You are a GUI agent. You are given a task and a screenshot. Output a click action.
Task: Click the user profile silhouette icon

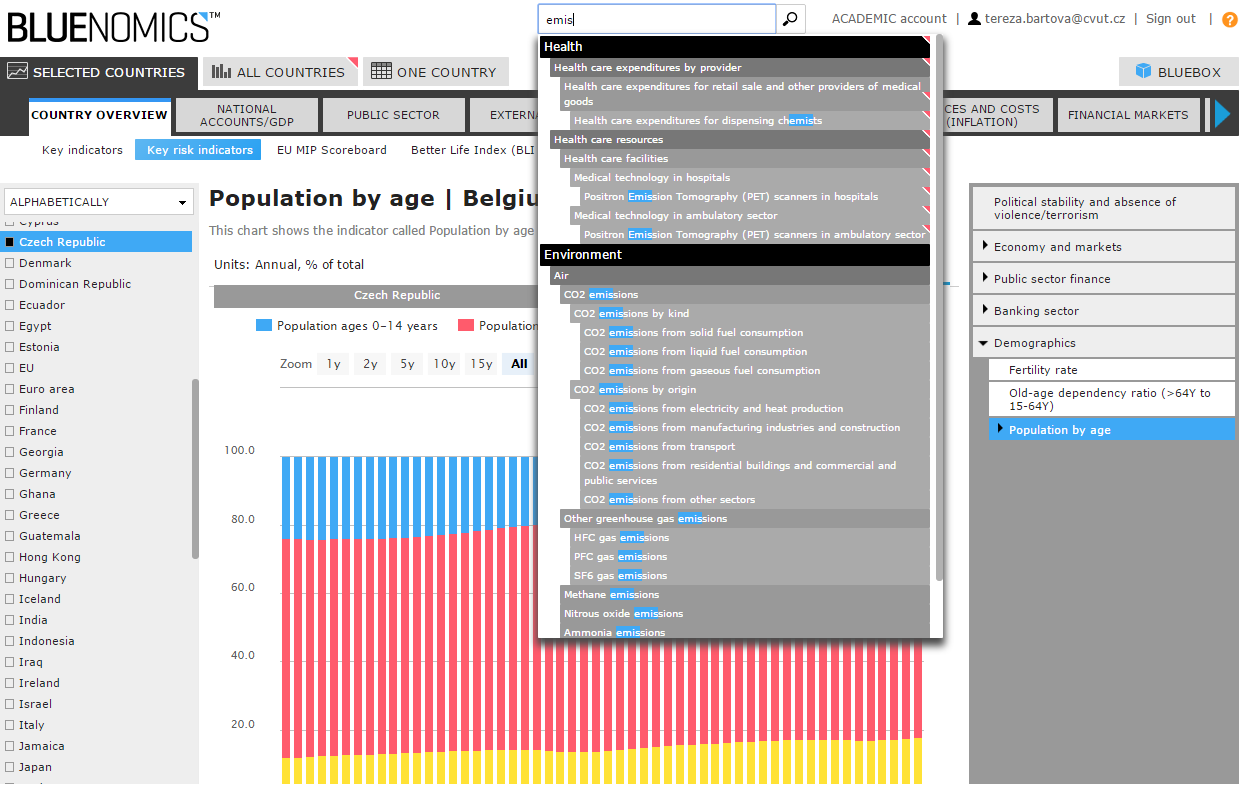pos(974,19)
